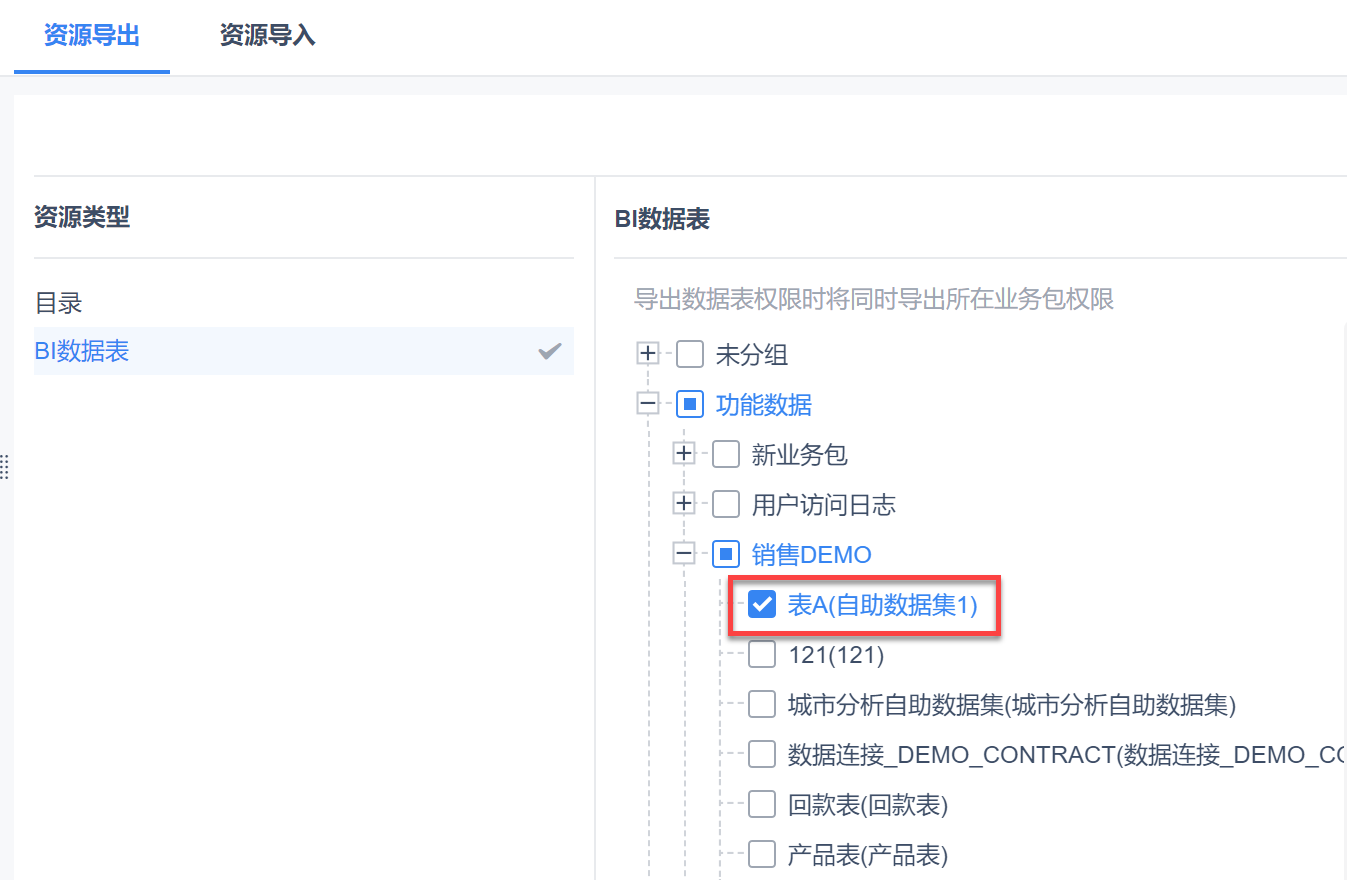The image size is (1347, 880).
Task: Click the checkmark icon beside BI数据表
Action: 550,351
